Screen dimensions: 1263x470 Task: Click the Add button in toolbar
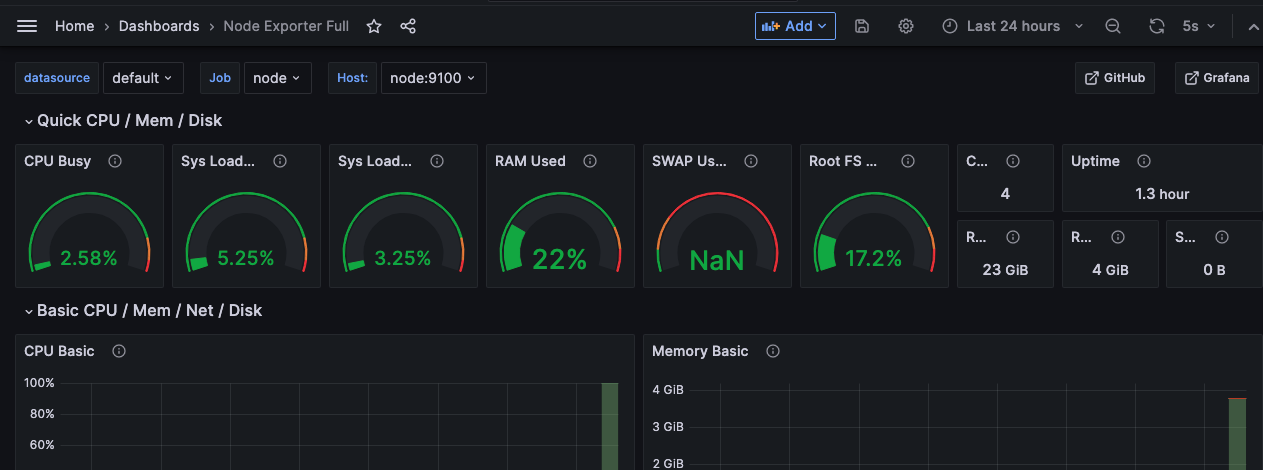coord(795,26)
